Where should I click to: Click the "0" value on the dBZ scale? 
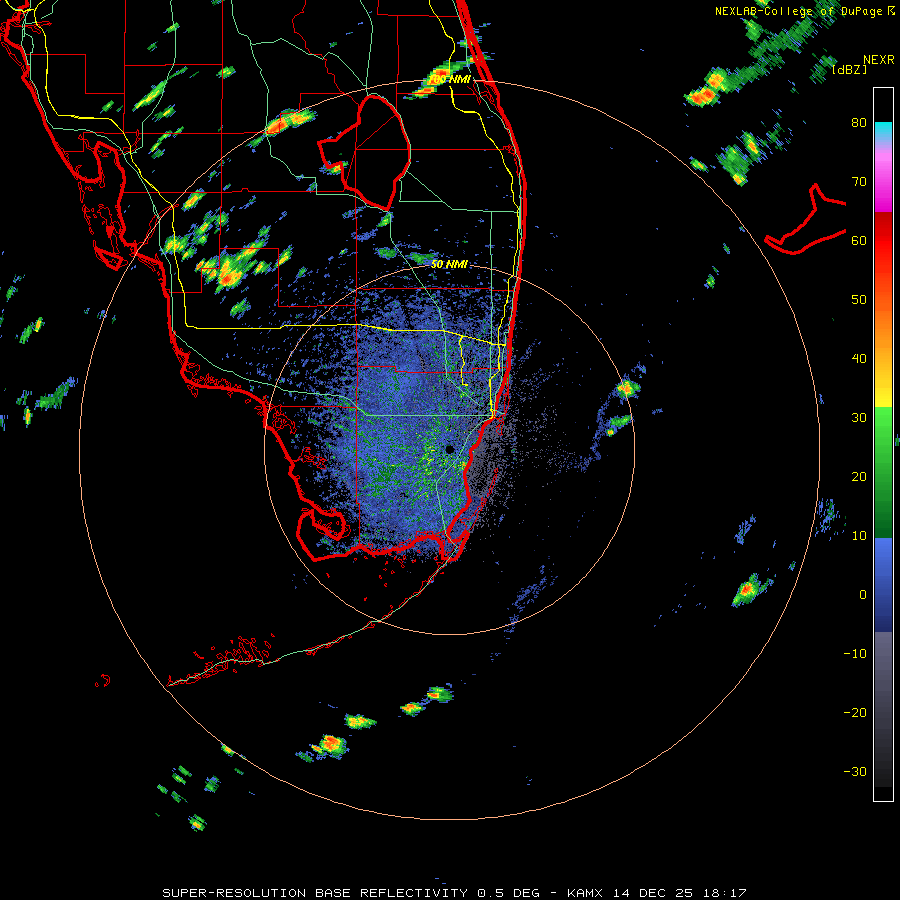[x=863, y=595]
